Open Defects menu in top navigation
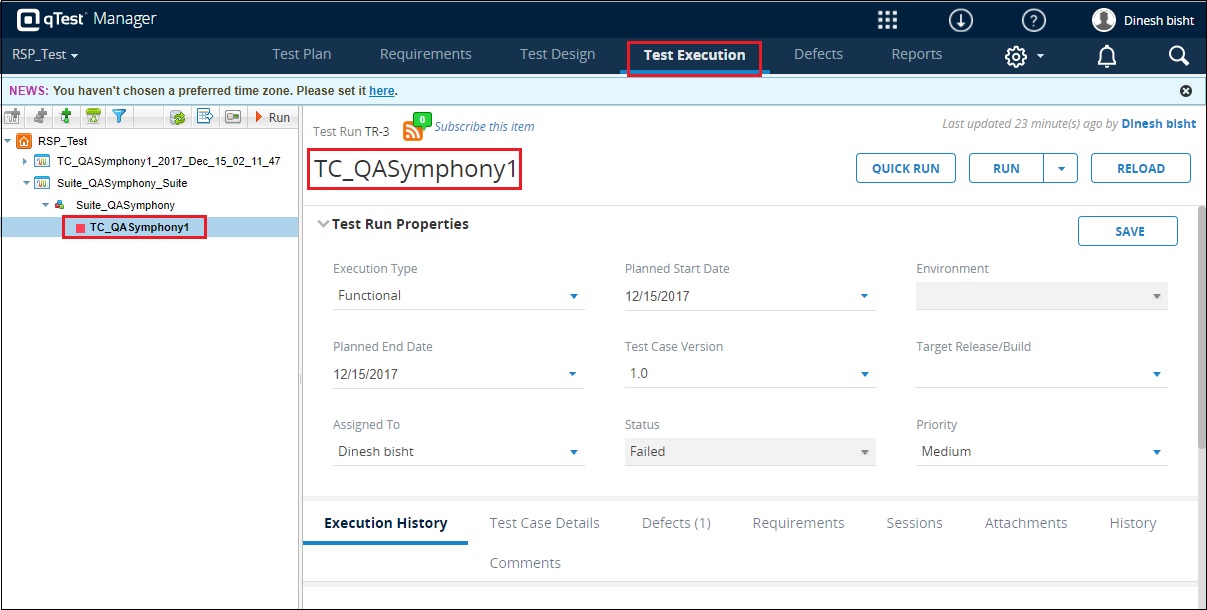This screenshot has height=610, width=1207. 819,54
